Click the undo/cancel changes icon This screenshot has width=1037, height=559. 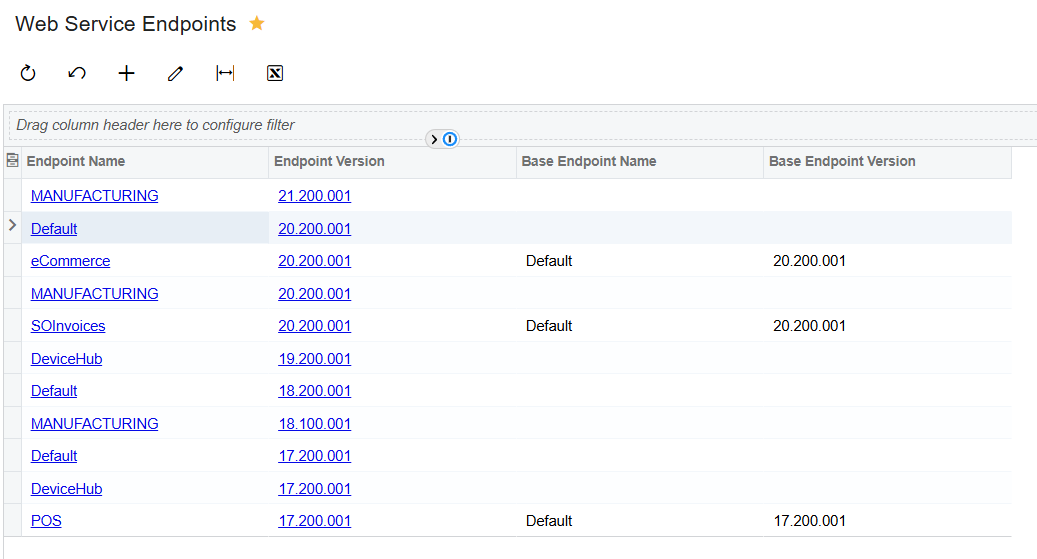(x=77, y=73)
